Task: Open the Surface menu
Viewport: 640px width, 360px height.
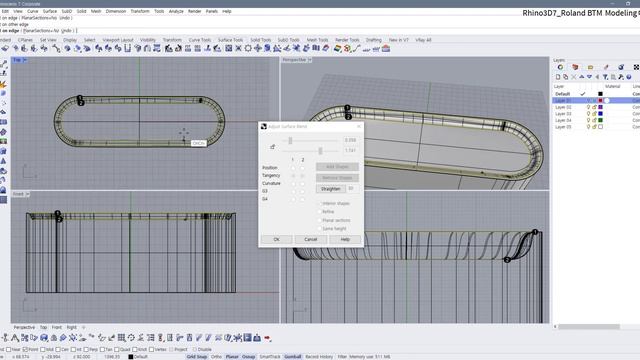Action: tap(50, 11)
